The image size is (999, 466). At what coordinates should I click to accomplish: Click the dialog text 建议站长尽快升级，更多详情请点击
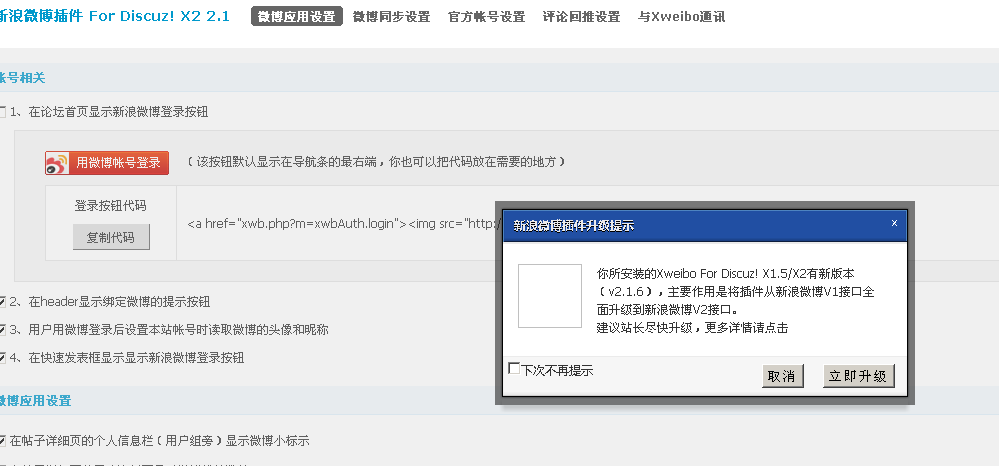coord(693,328)
